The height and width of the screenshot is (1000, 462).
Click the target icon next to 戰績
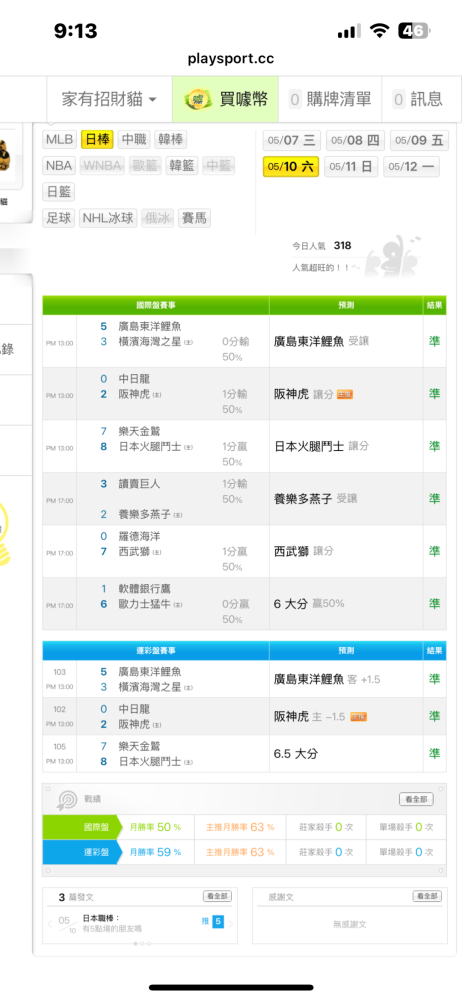(x=67, y=799)
